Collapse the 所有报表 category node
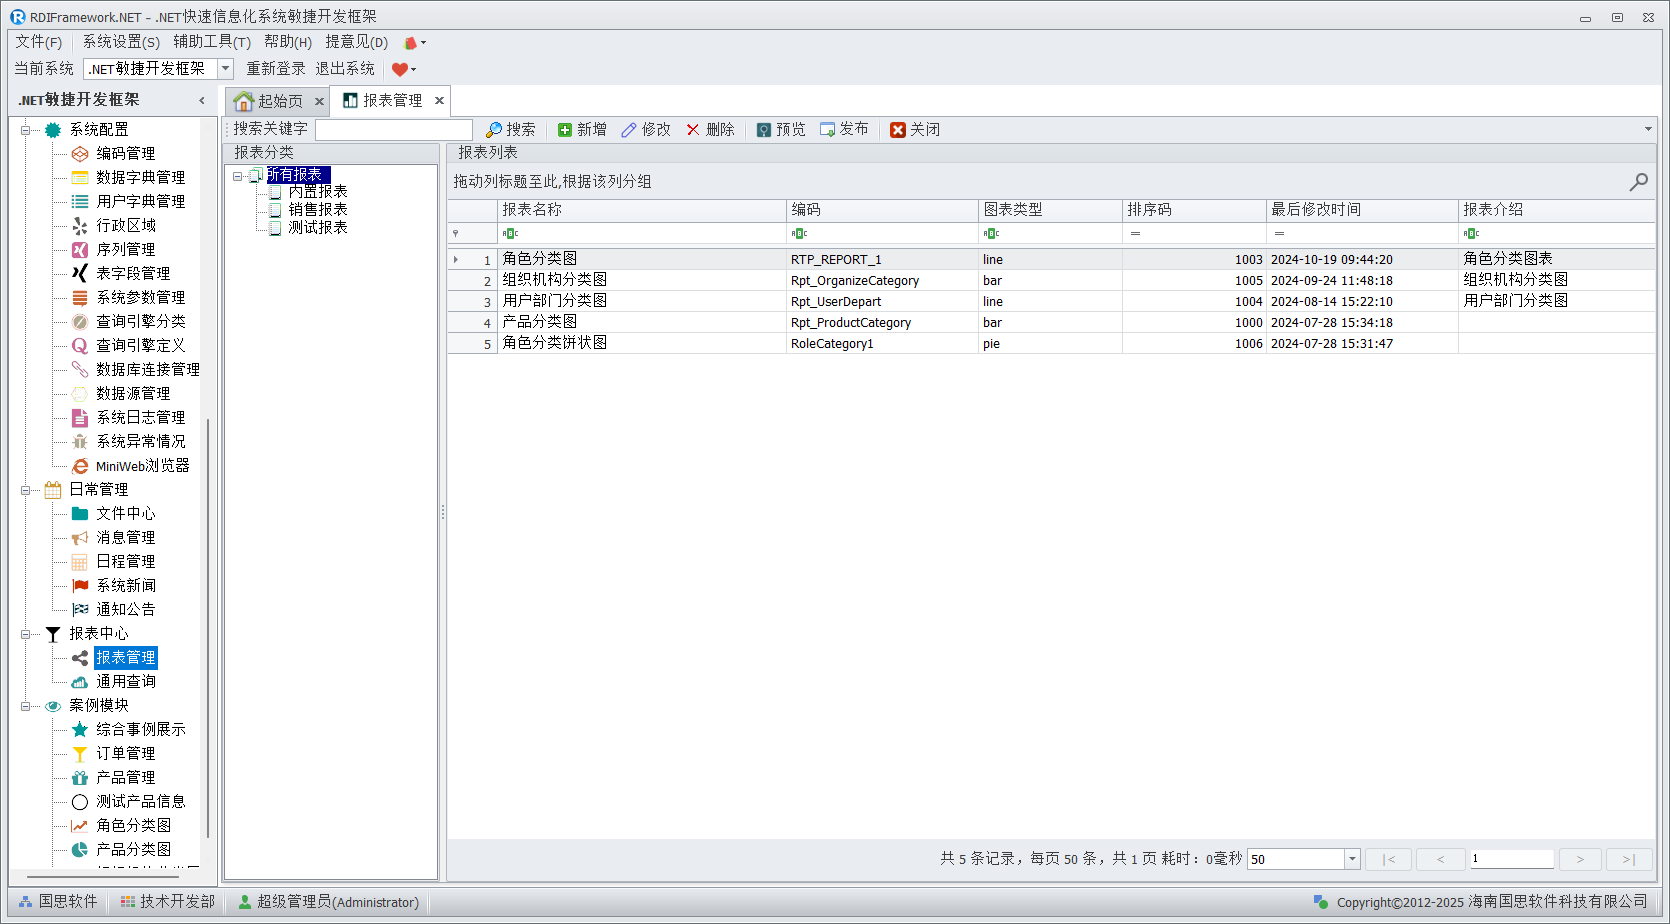Viewport: 1670px width, 924px height. (x=238, y=176)
